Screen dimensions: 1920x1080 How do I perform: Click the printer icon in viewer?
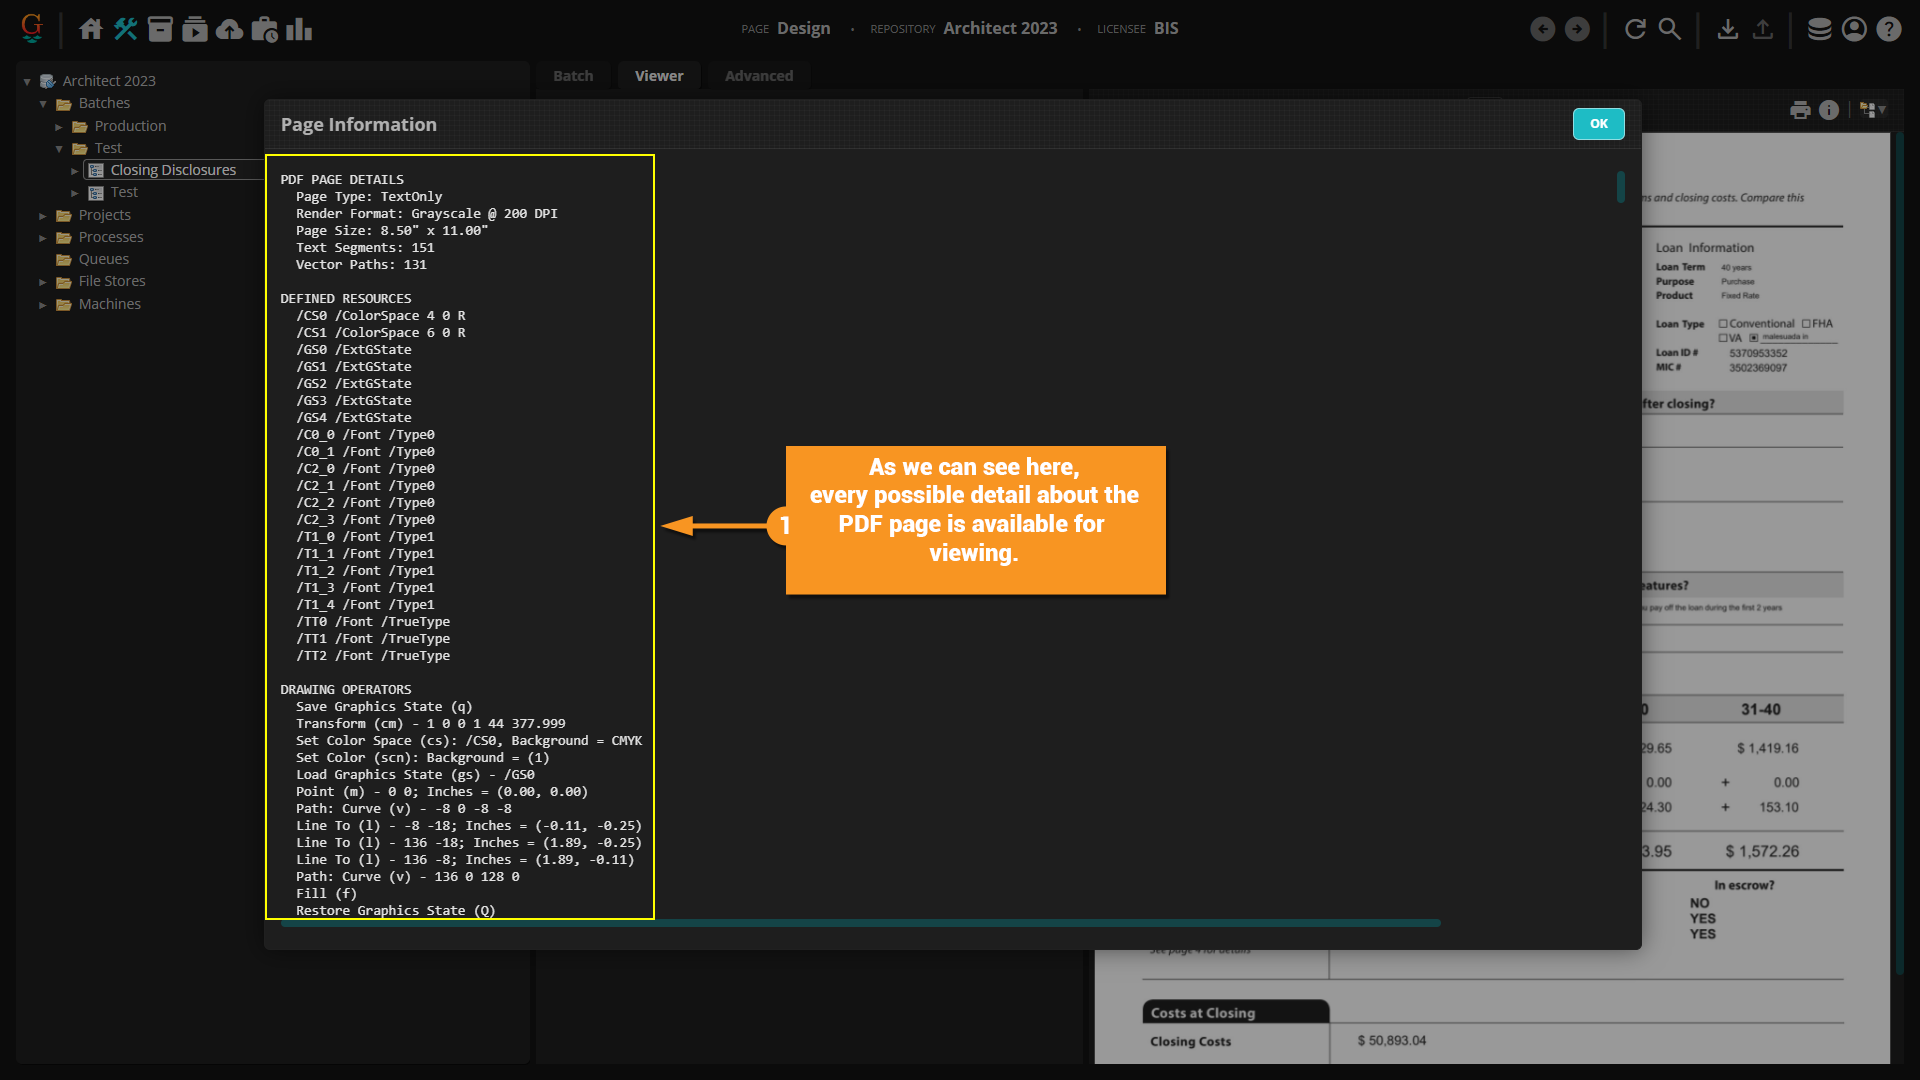point(1800,110)
